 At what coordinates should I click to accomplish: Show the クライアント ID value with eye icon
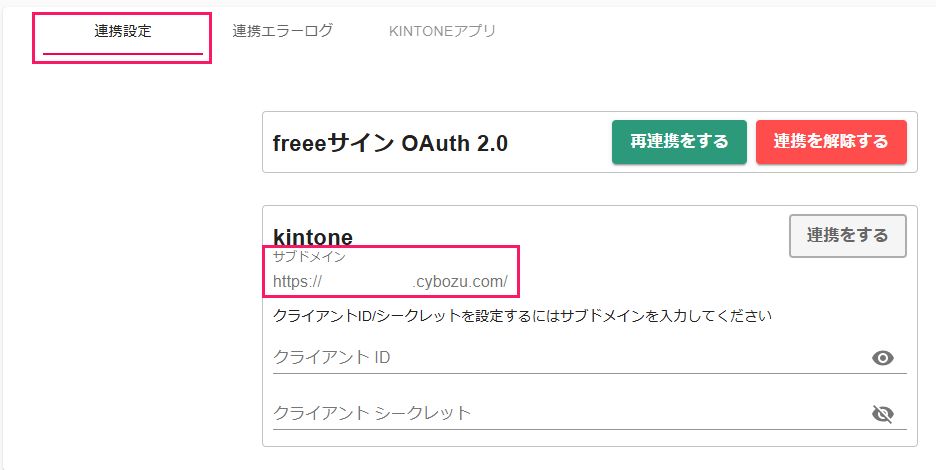pyautogui.click(x=882, y=358)
